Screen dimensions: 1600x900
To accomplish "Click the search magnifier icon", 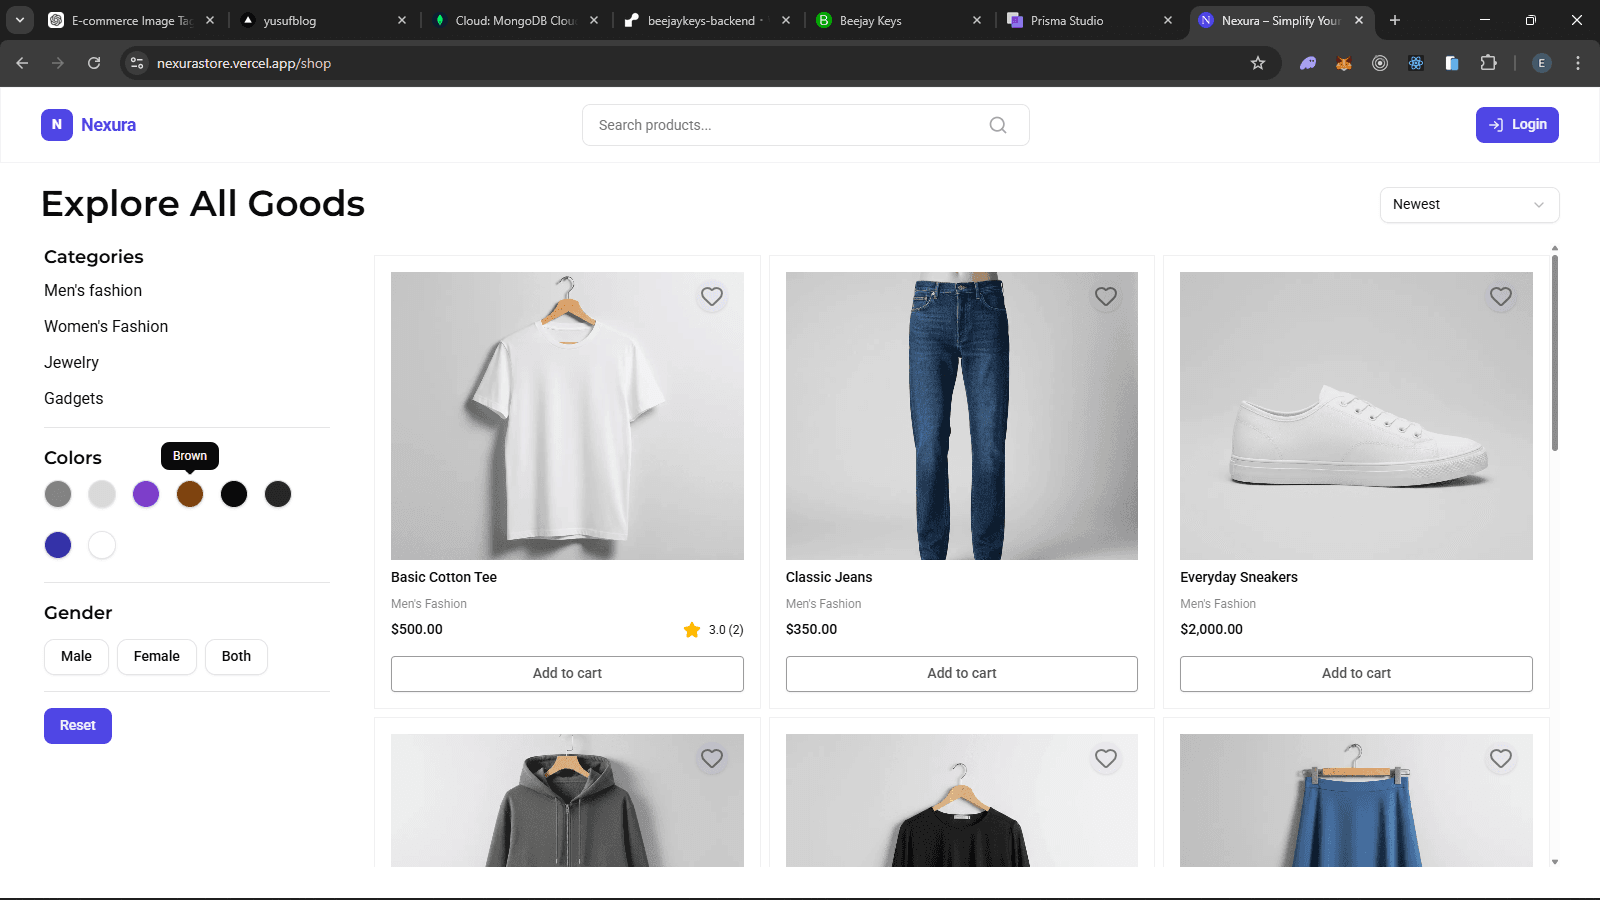I will pyautogui.click(x=998, y=125).
